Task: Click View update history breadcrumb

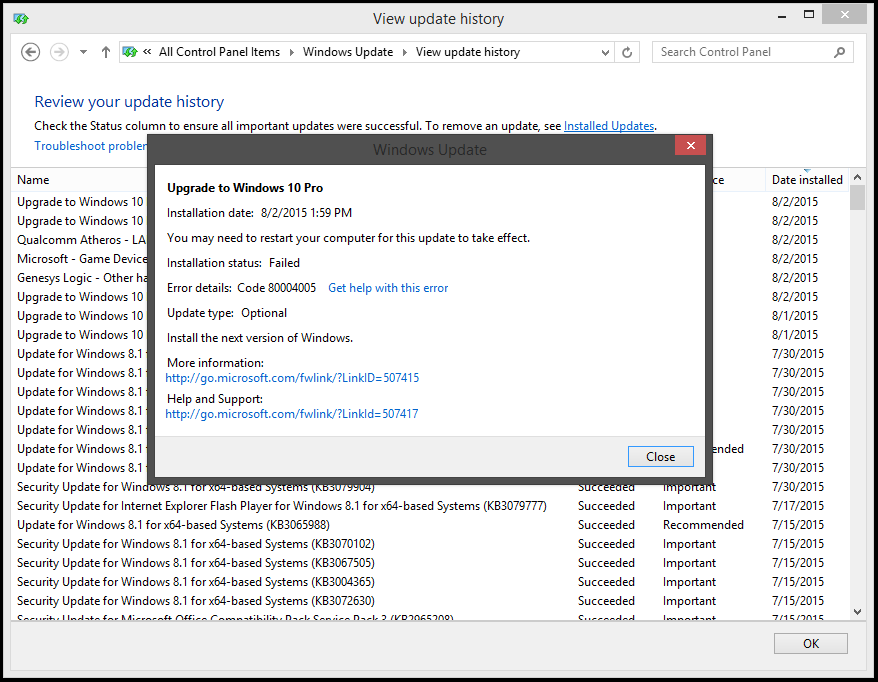Action: [x=468, y=52]
